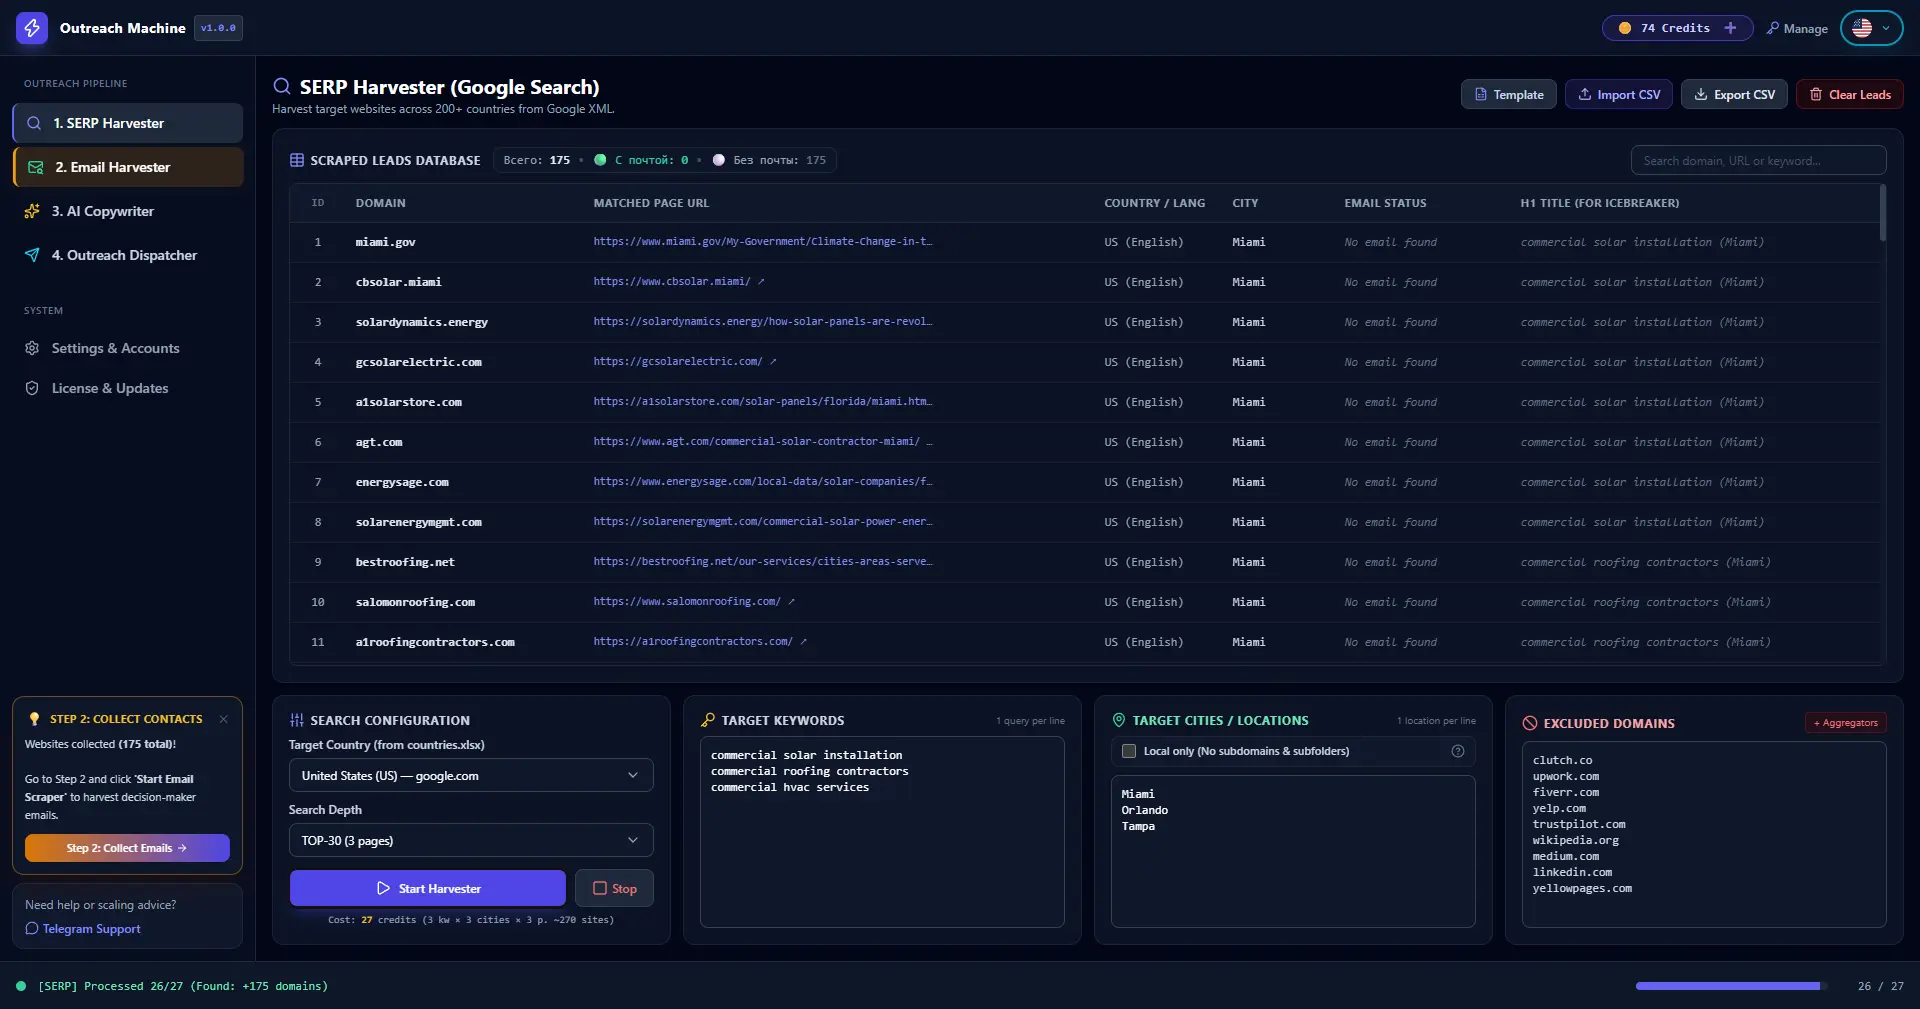Start Harvester run
This screenshot has height=1009, width=1920.
(x=428, y=888)
